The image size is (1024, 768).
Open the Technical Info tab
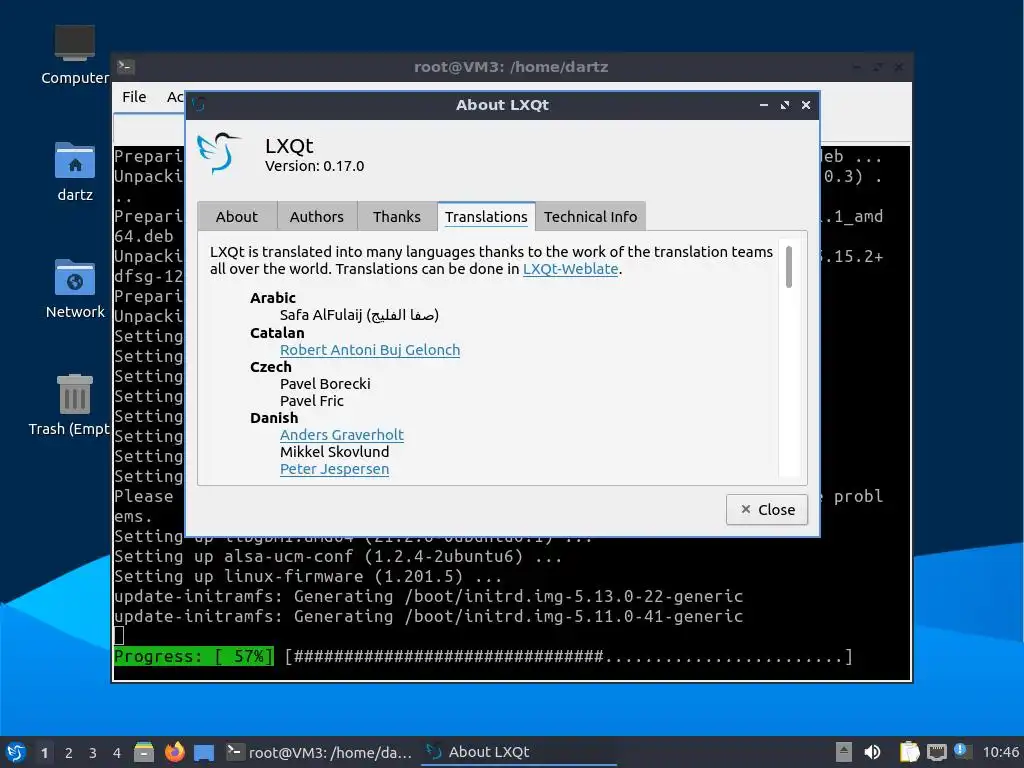click(590, 217)
